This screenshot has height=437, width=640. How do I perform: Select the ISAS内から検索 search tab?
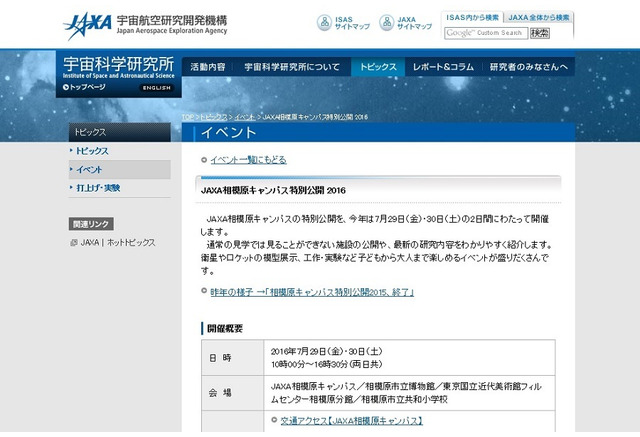[x=471, y=17]
